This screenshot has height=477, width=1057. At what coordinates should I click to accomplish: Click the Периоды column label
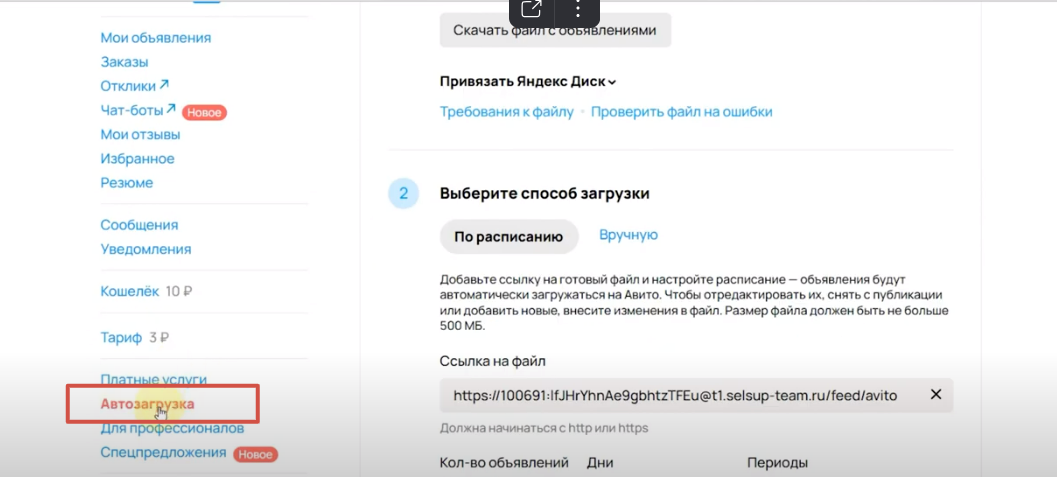pyautogui.click(x=777, y=463)
